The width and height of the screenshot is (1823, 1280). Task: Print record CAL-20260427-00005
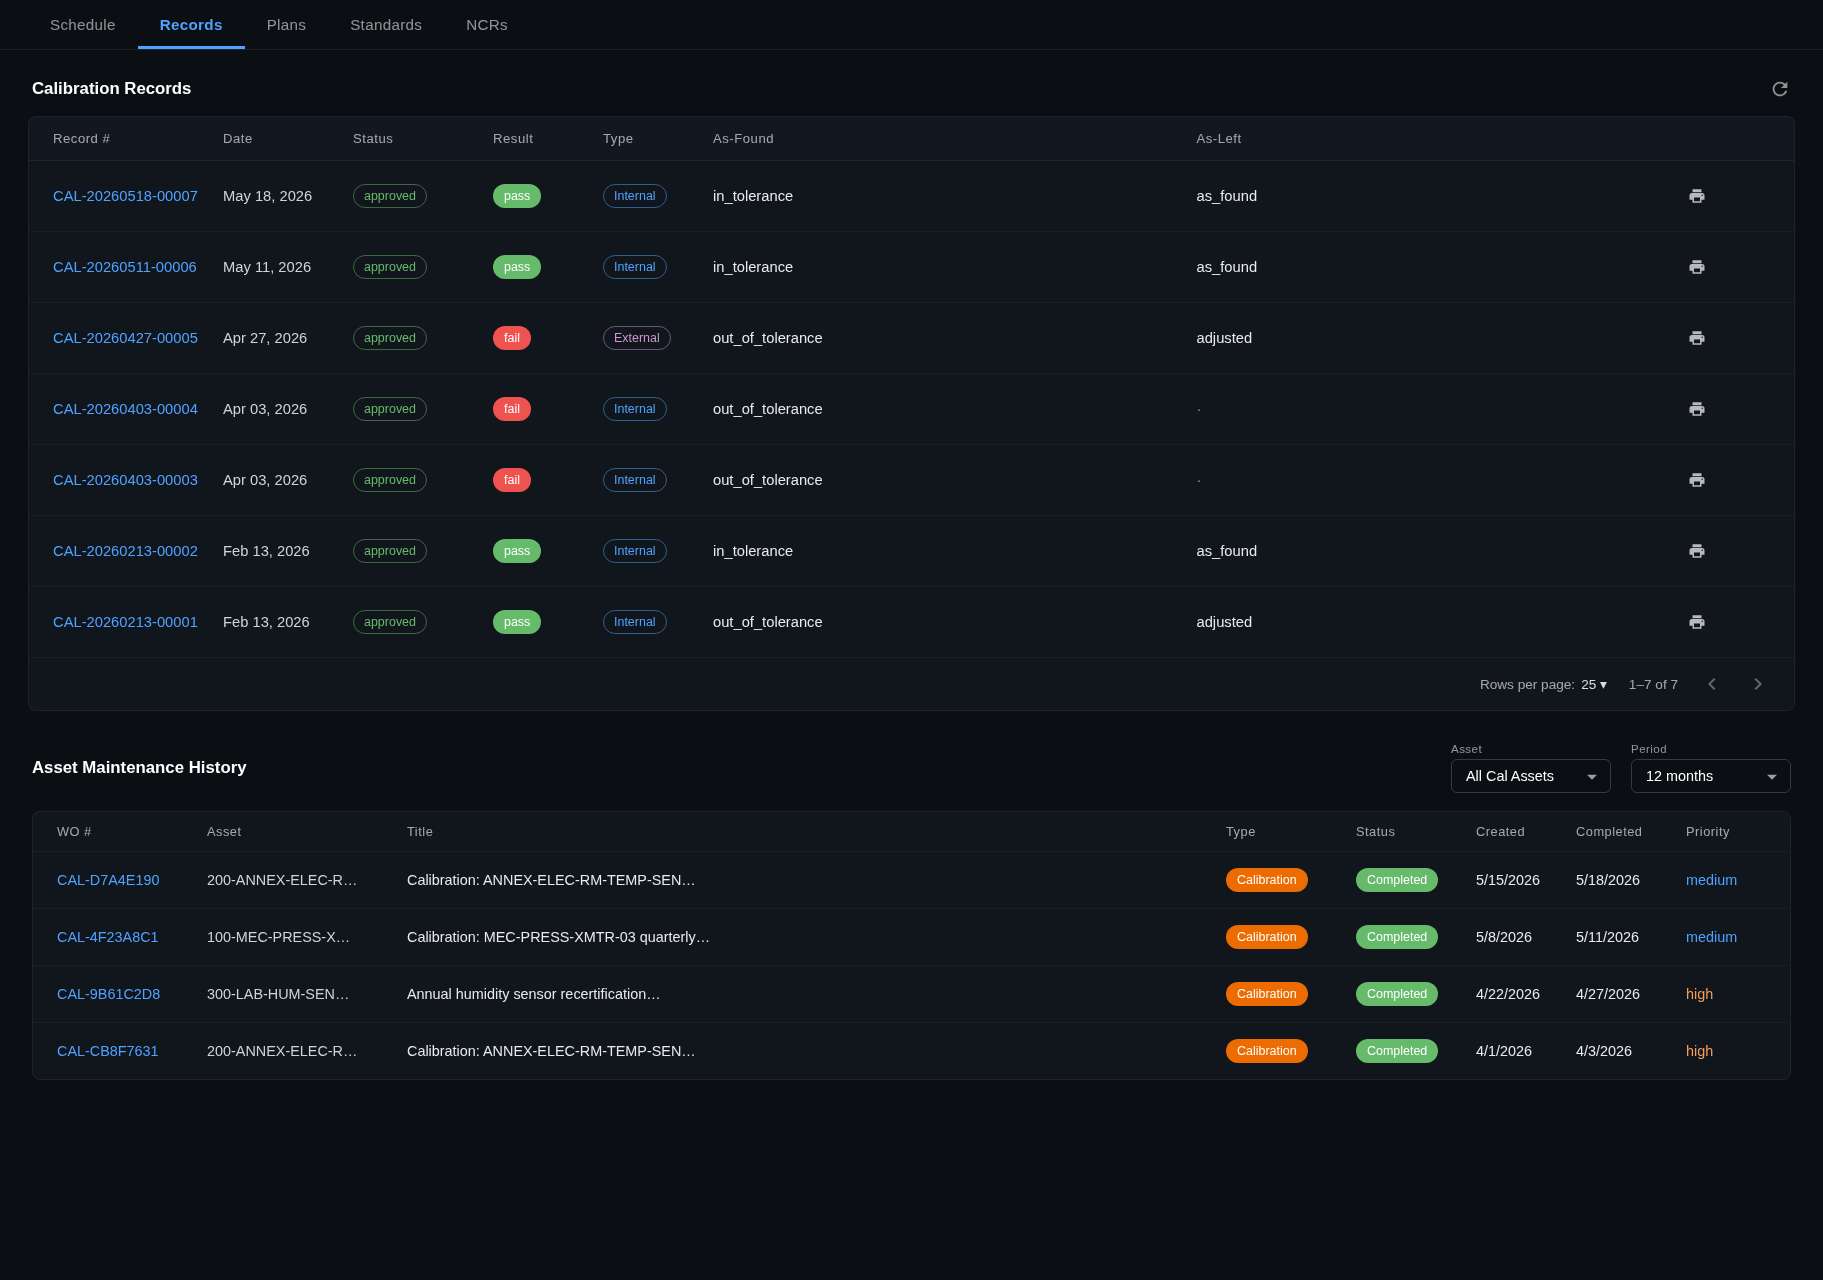pyautogui.click(x=1697, y=338)
